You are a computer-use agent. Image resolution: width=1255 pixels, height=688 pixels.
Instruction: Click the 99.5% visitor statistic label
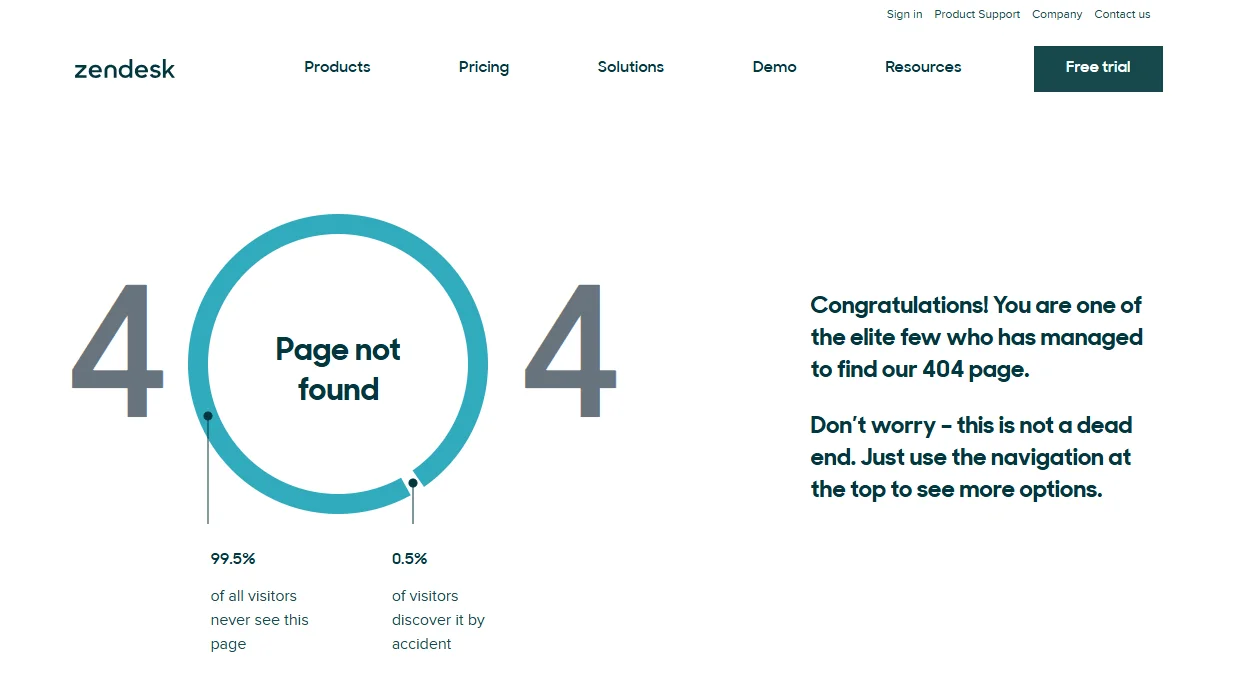232,559
